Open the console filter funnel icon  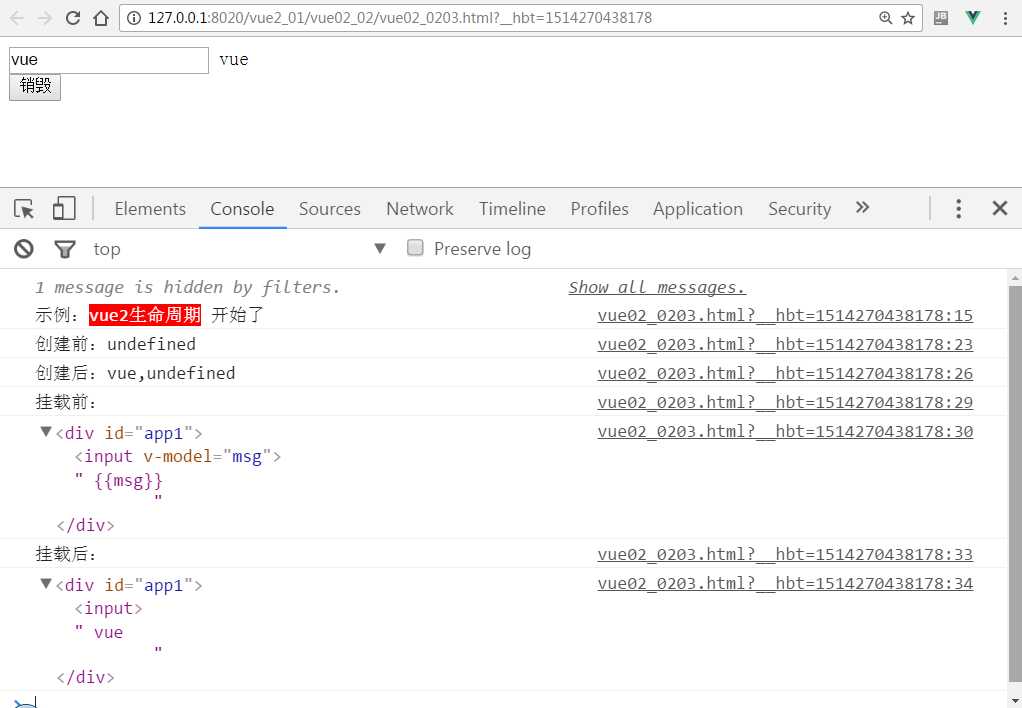coord(65,248)
